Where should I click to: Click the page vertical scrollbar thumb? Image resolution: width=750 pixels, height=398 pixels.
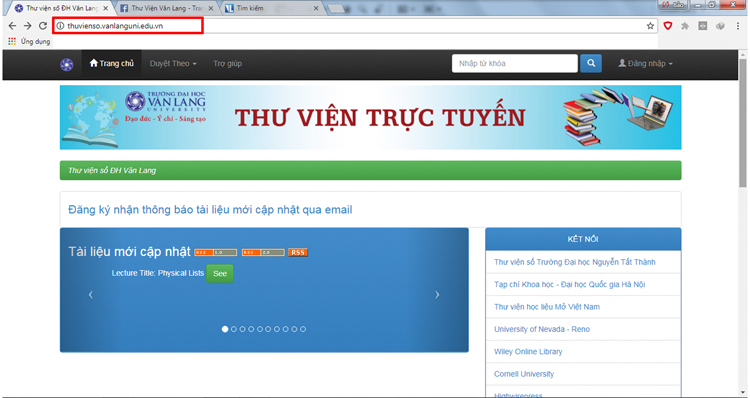click(x=742, y=124)
